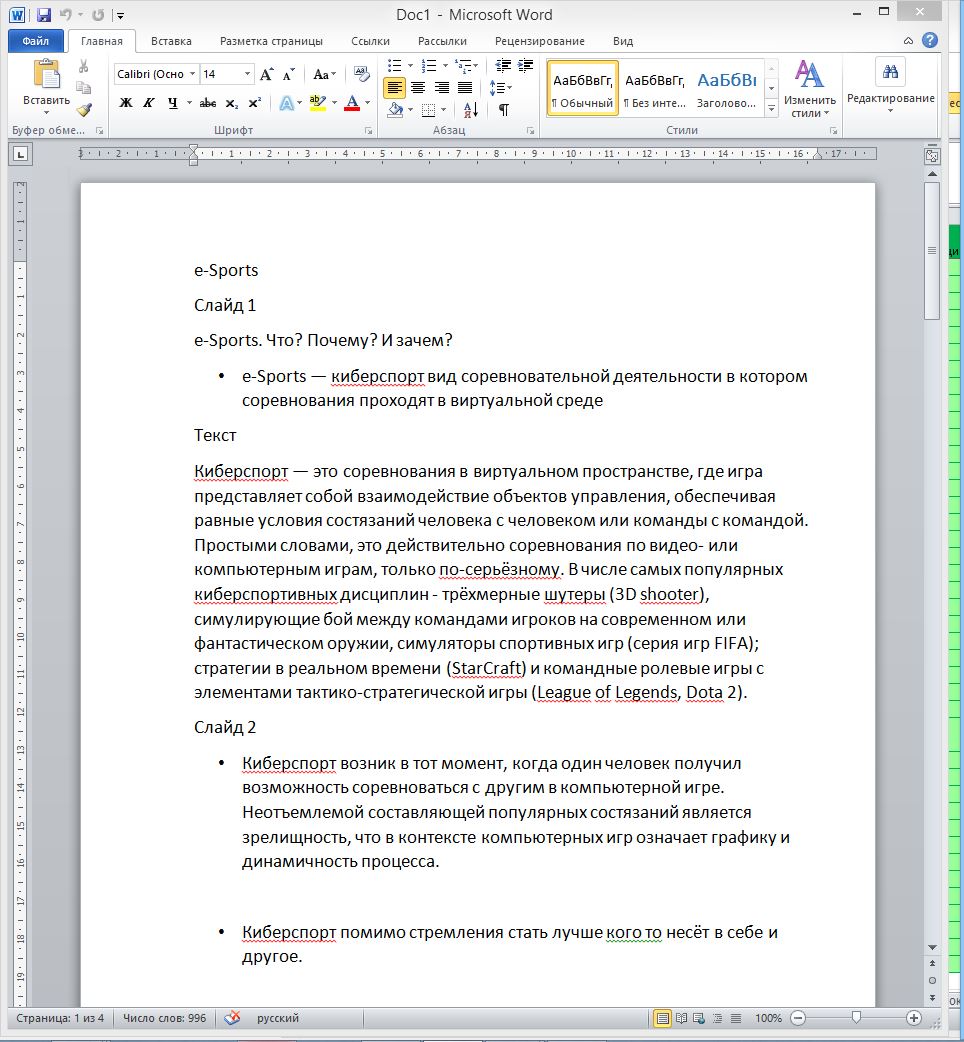964x1042 pixels.
Task: Open borders dropdown arrow
Action: 443,110
